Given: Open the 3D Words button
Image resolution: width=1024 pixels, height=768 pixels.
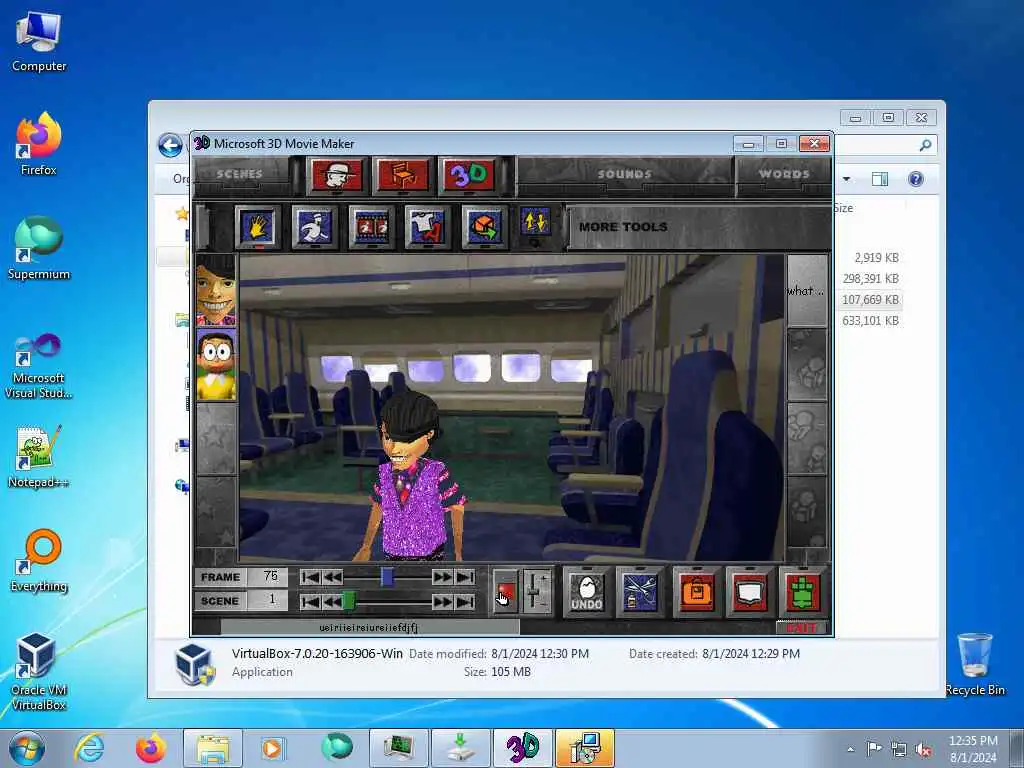Looking at the screenshot, I should [x=468, y=174].
